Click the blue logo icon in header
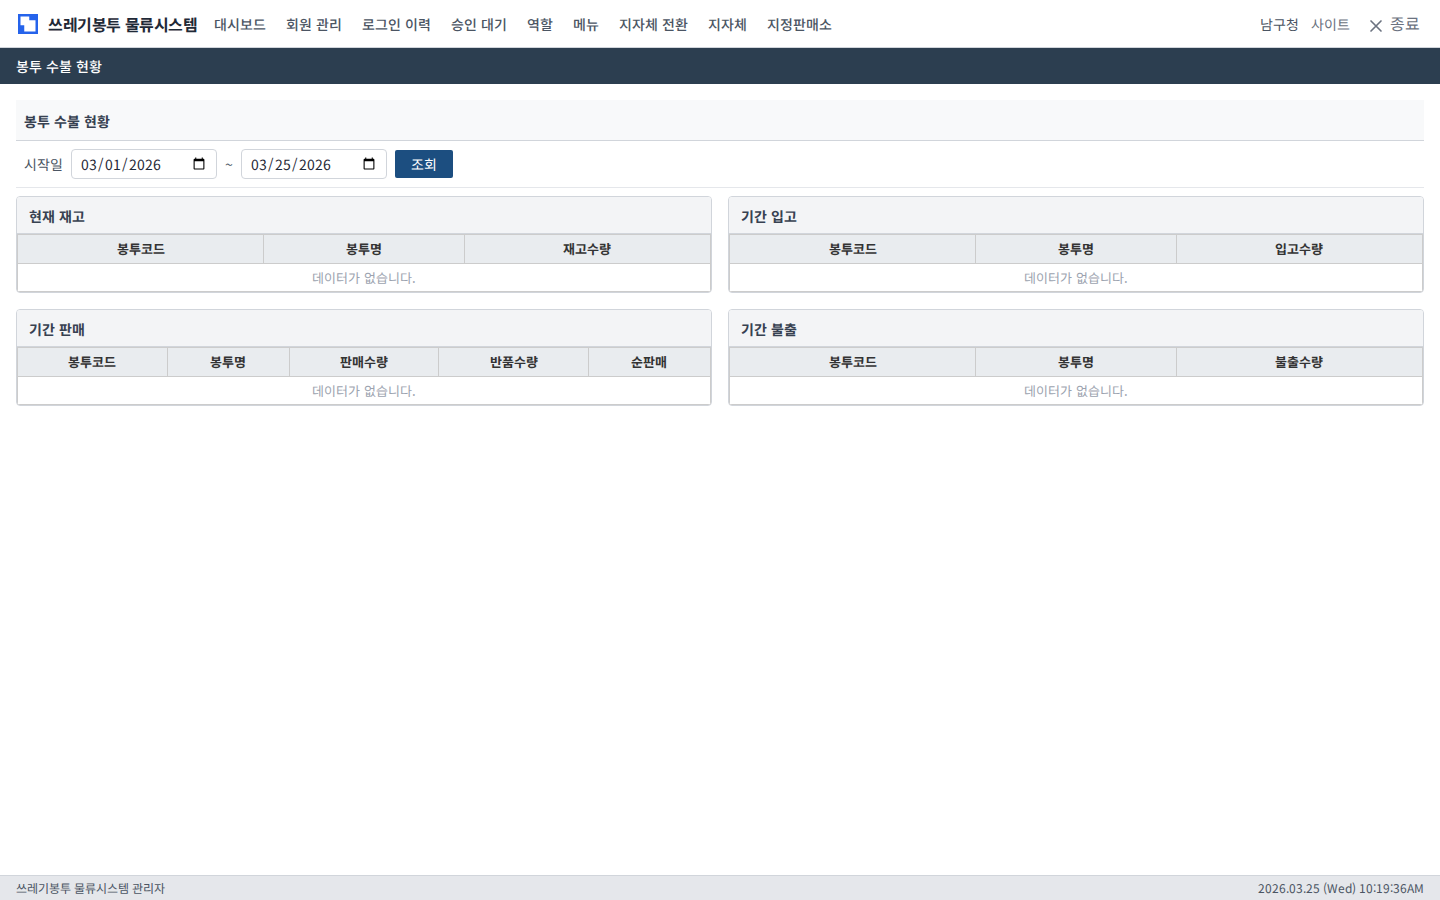 click(28, 24)
